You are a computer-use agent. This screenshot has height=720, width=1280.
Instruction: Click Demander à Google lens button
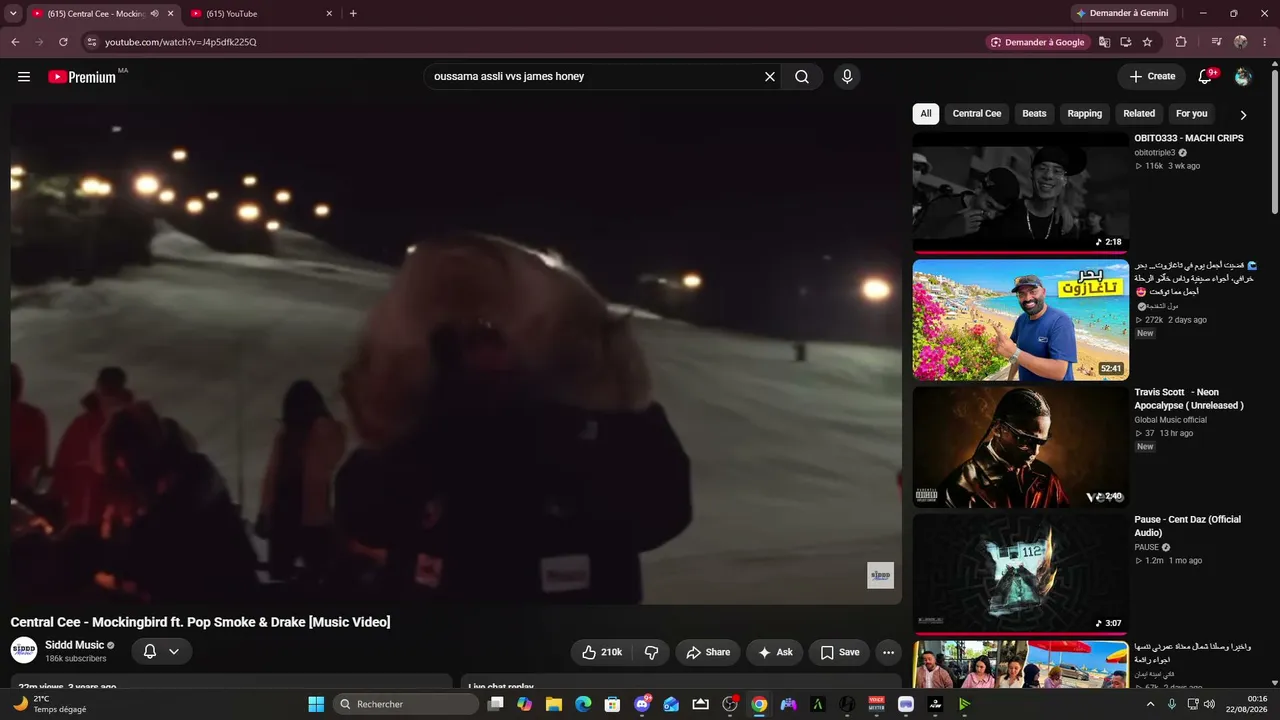pyautogui.click(x=1038, y=42)
